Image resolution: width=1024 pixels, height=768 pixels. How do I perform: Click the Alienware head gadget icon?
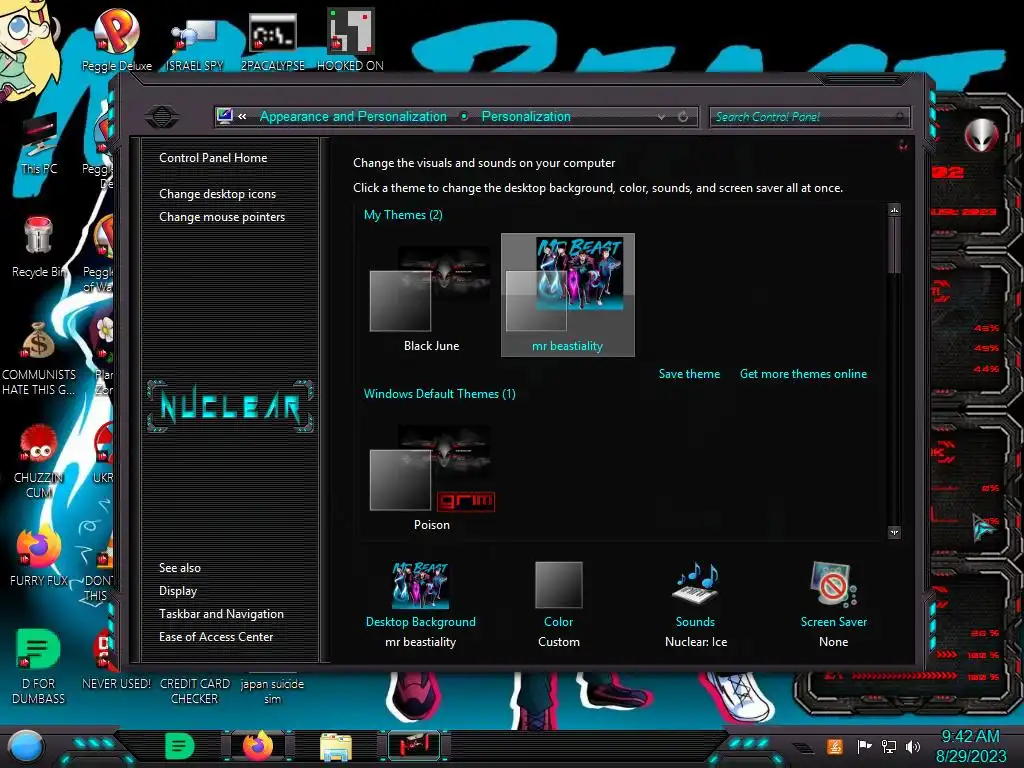(981, 135)
